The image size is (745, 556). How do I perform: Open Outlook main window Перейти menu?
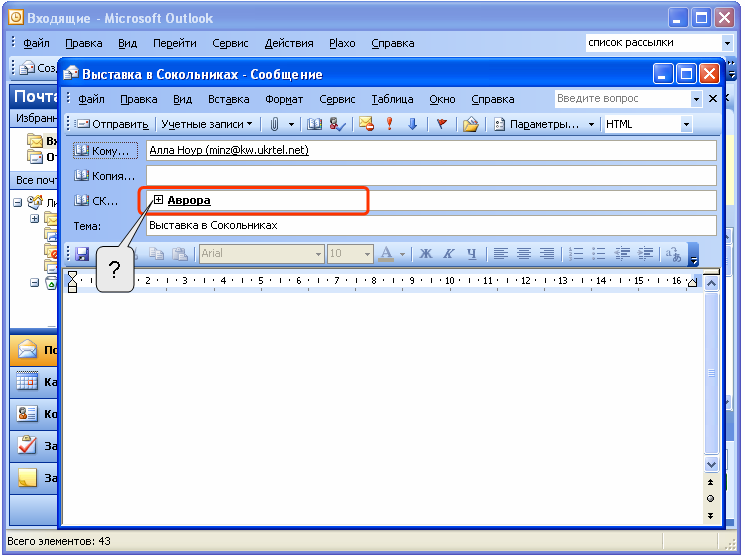[174, 43]
